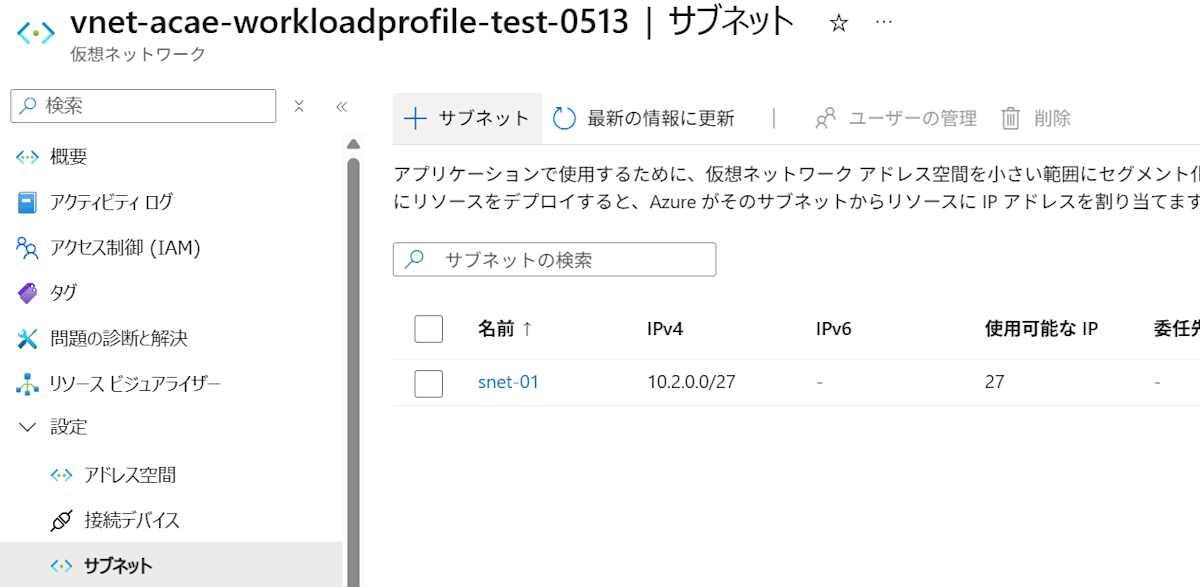The image size is (1200, 587).
Task: Click the sidebar vertical scrollbar
Action: click(353, 370)
